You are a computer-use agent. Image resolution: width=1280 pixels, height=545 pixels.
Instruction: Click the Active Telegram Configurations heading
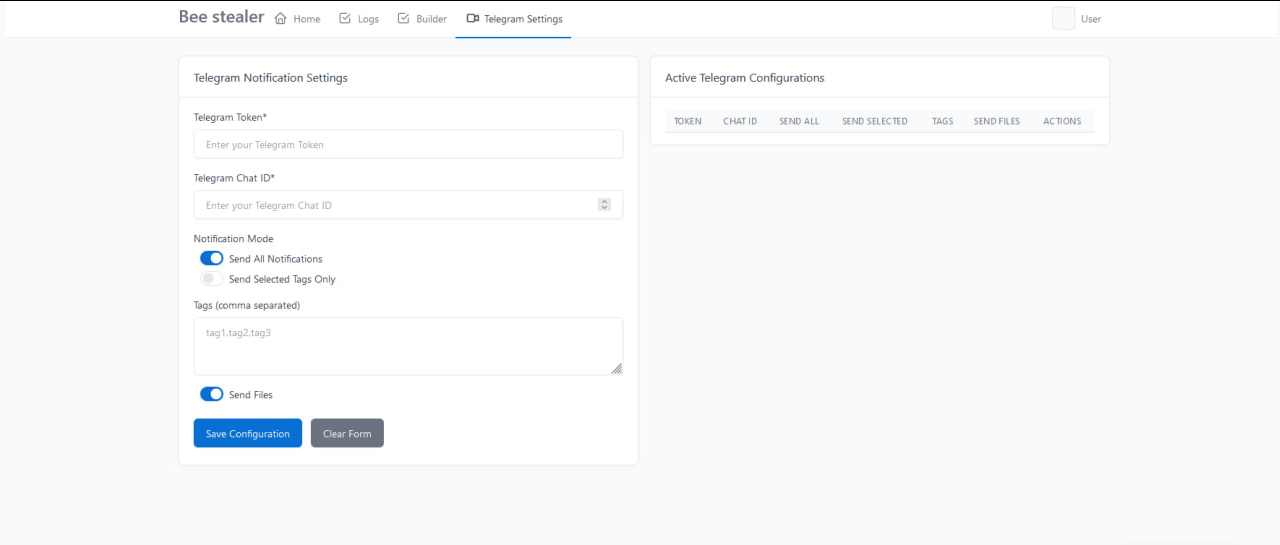[745, 77]
